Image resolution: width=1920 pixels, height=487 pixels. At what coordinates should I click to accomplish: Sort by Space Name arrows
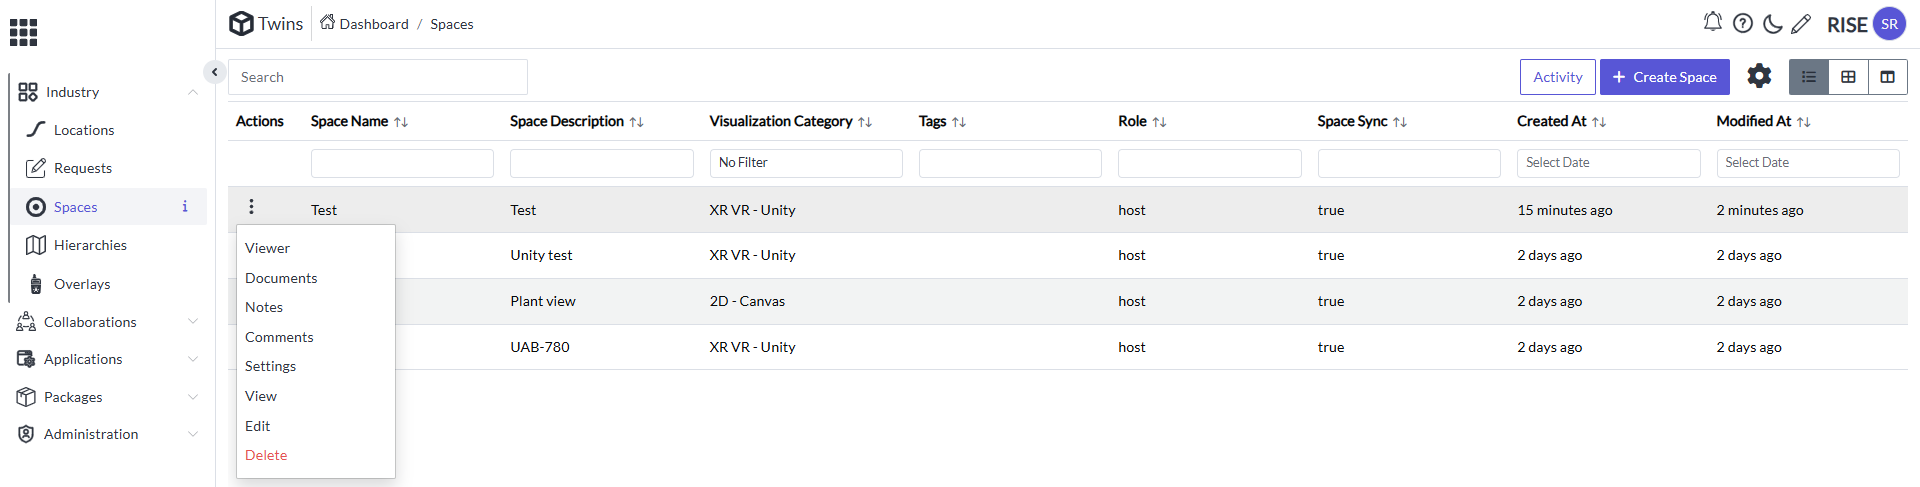click(401, 122)
